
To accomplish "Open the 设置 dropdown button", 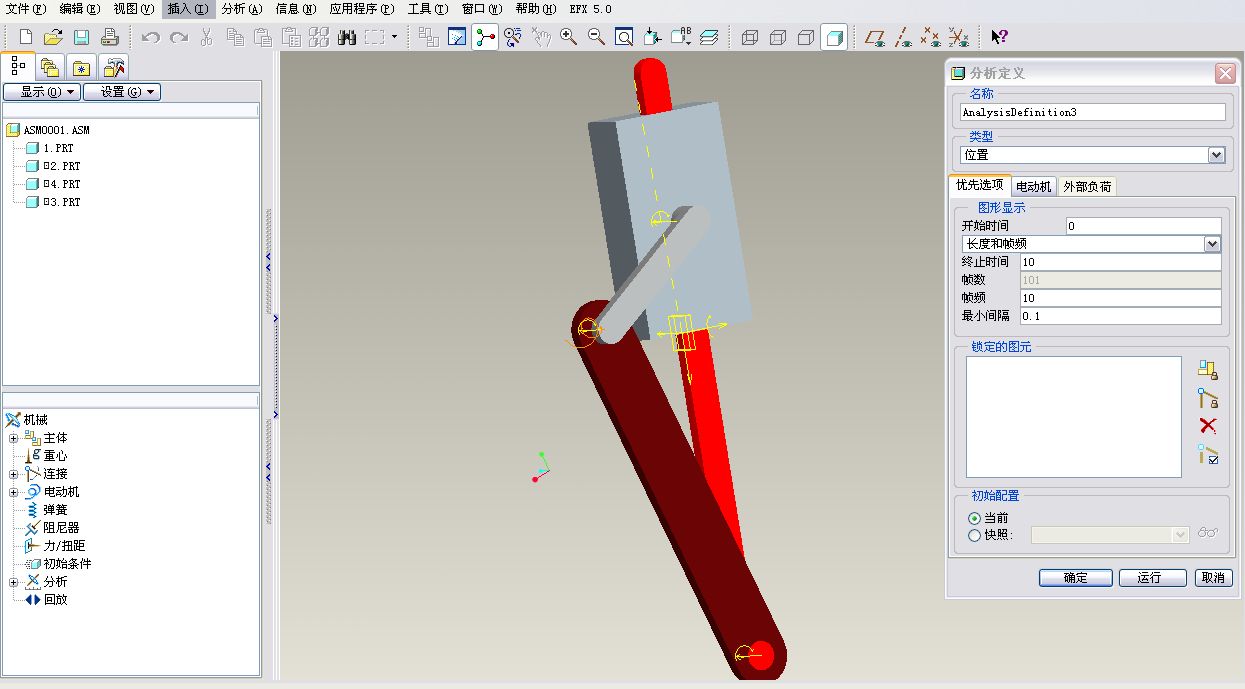I will click(122, 92).
